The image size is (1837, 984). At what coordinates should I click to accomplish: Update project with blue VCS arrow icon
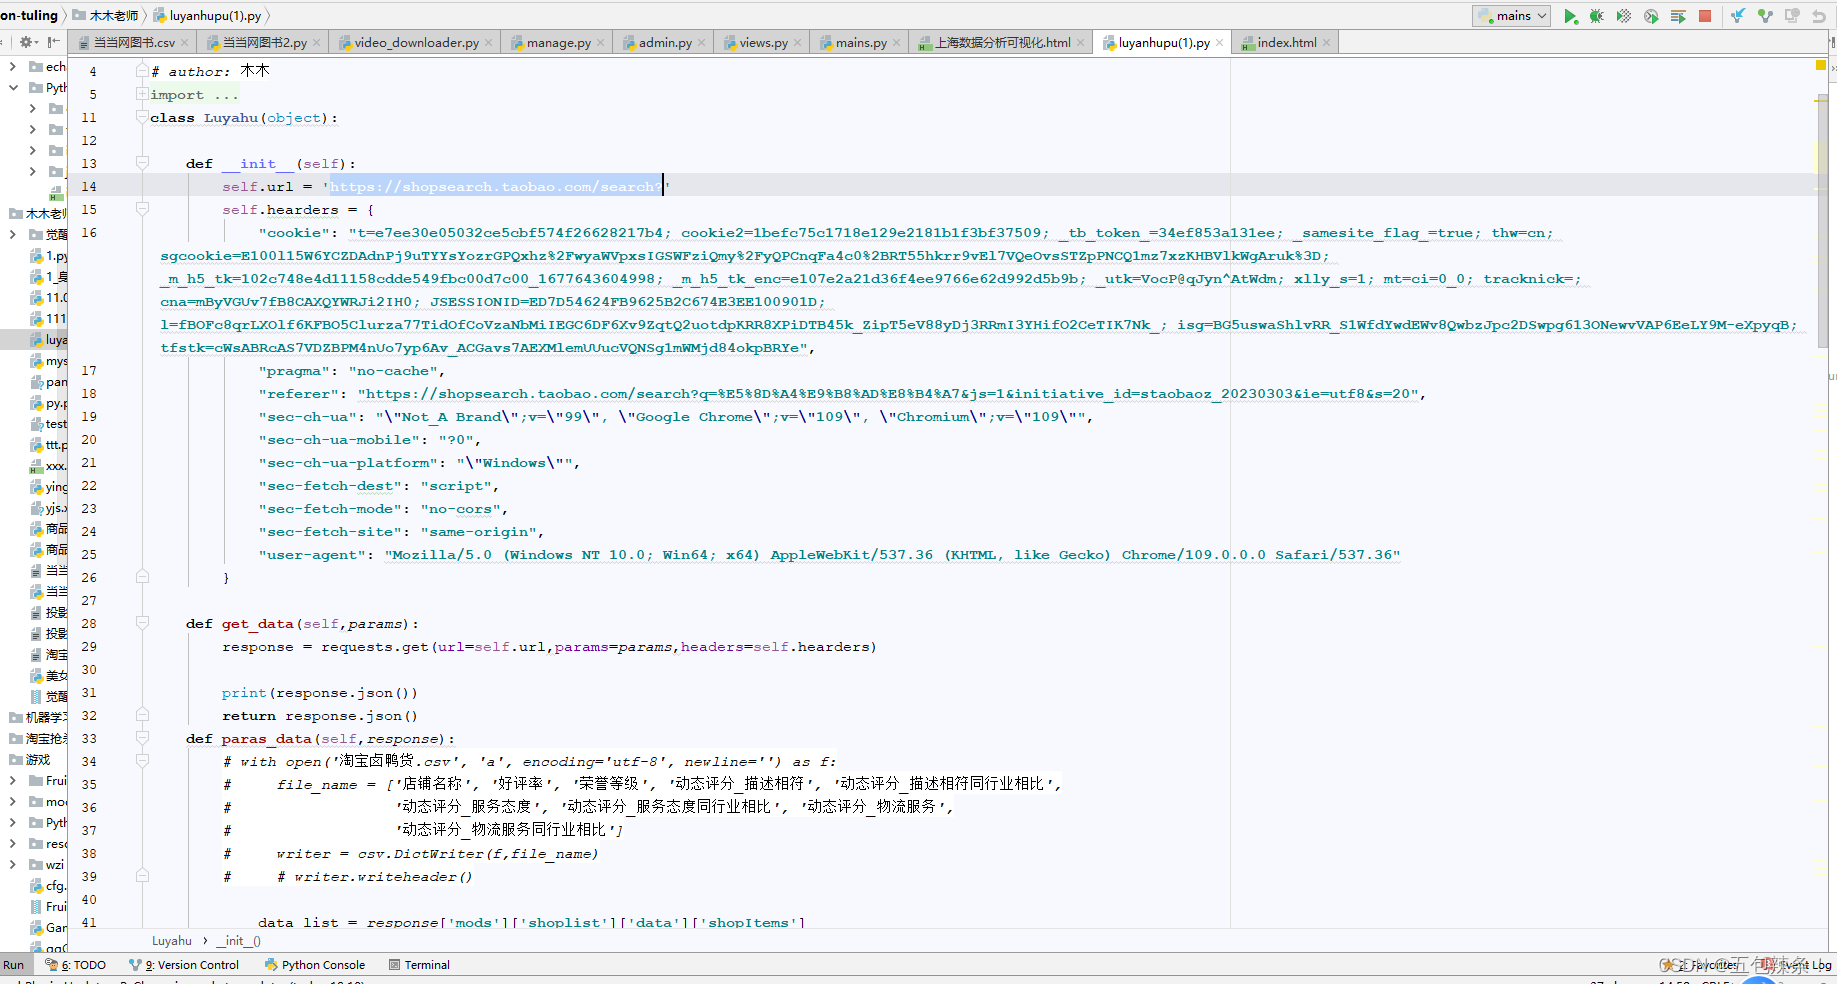[1738, 16]
